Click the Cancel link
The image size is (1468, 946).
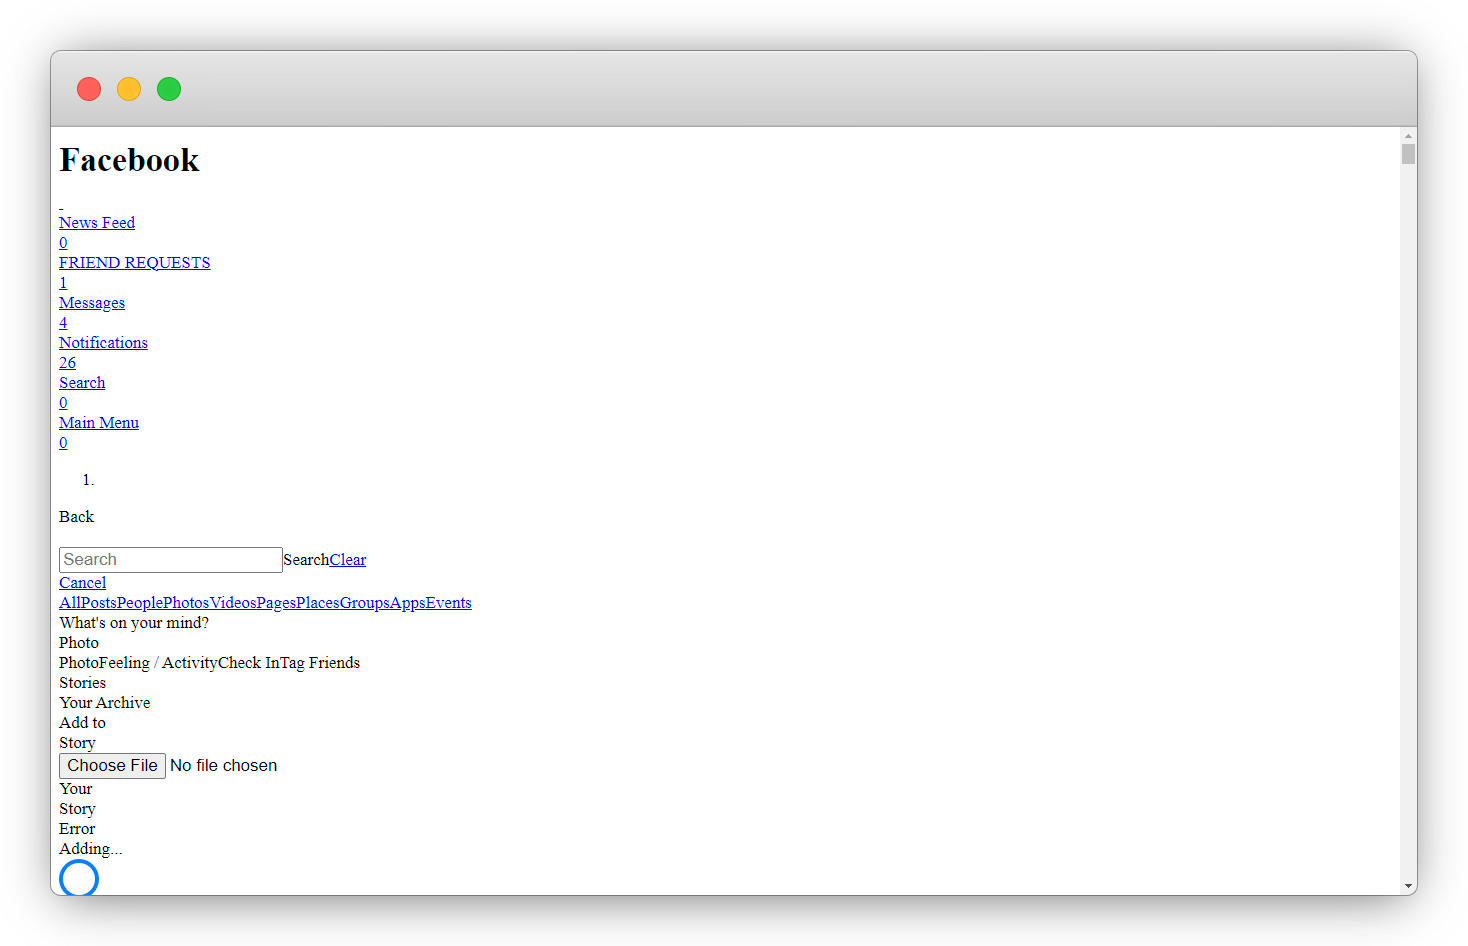(82, 583)
